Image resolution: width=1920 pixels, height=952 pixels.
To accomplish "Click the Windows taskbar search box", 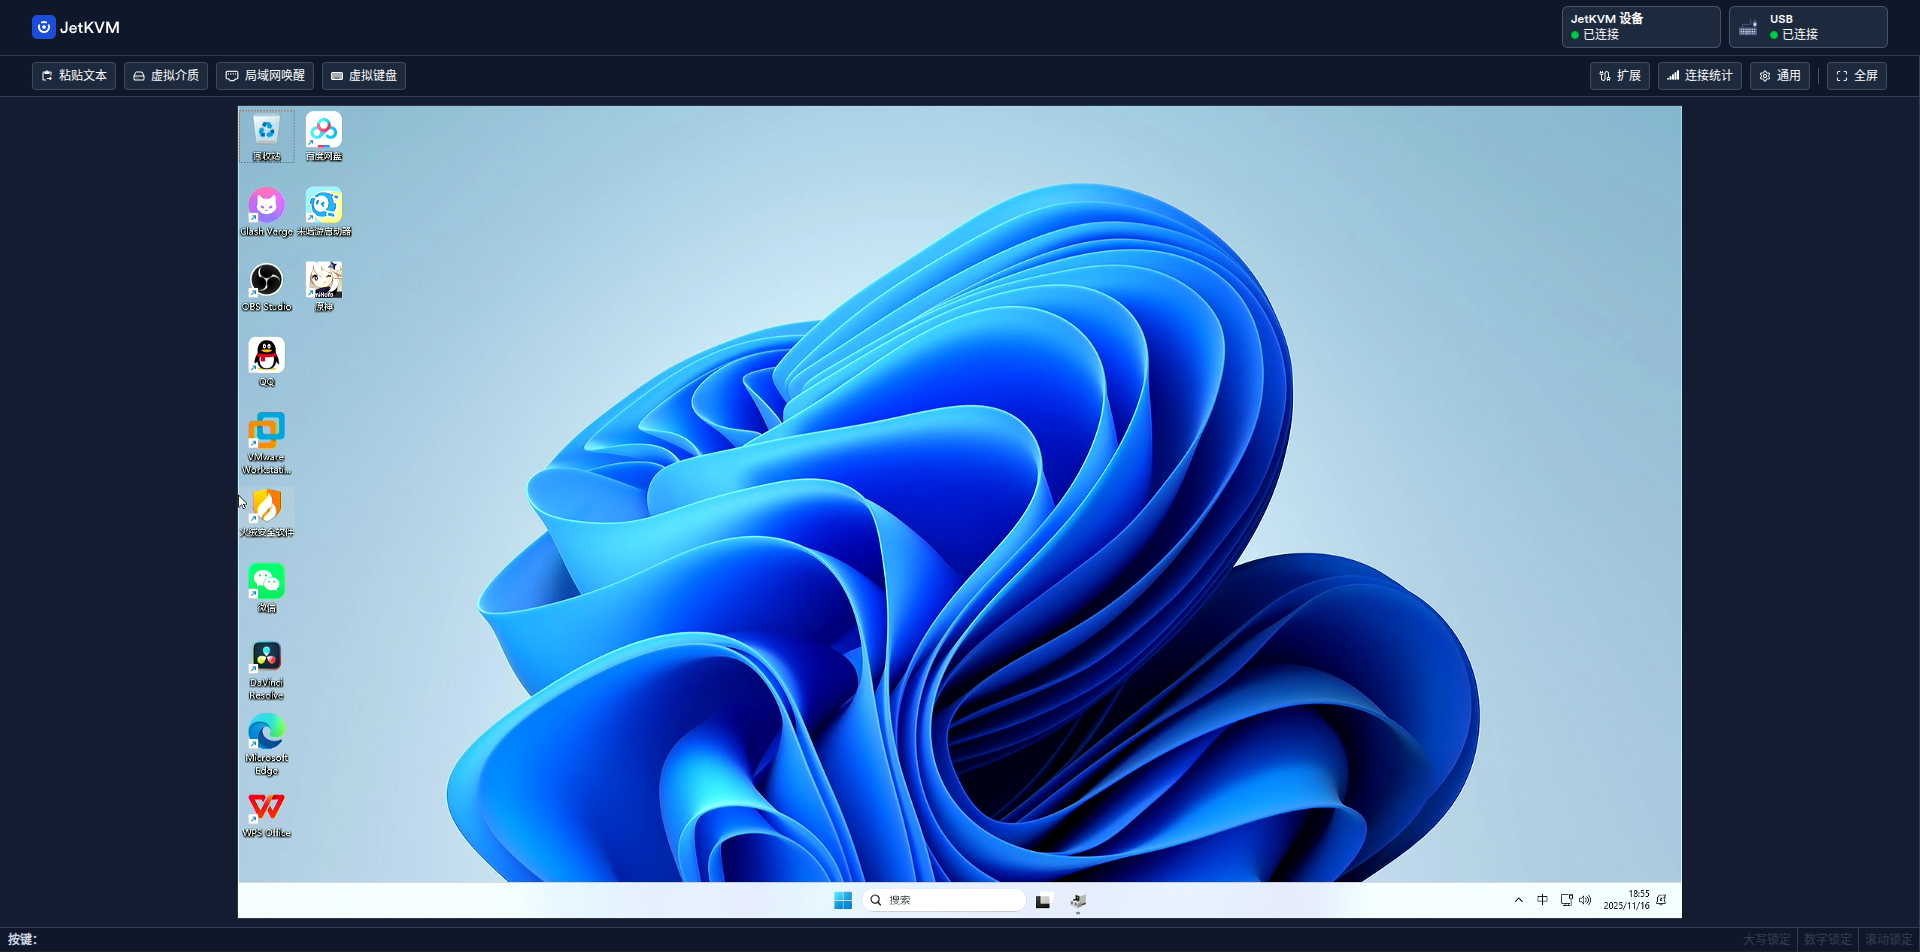I will (944, 900).
